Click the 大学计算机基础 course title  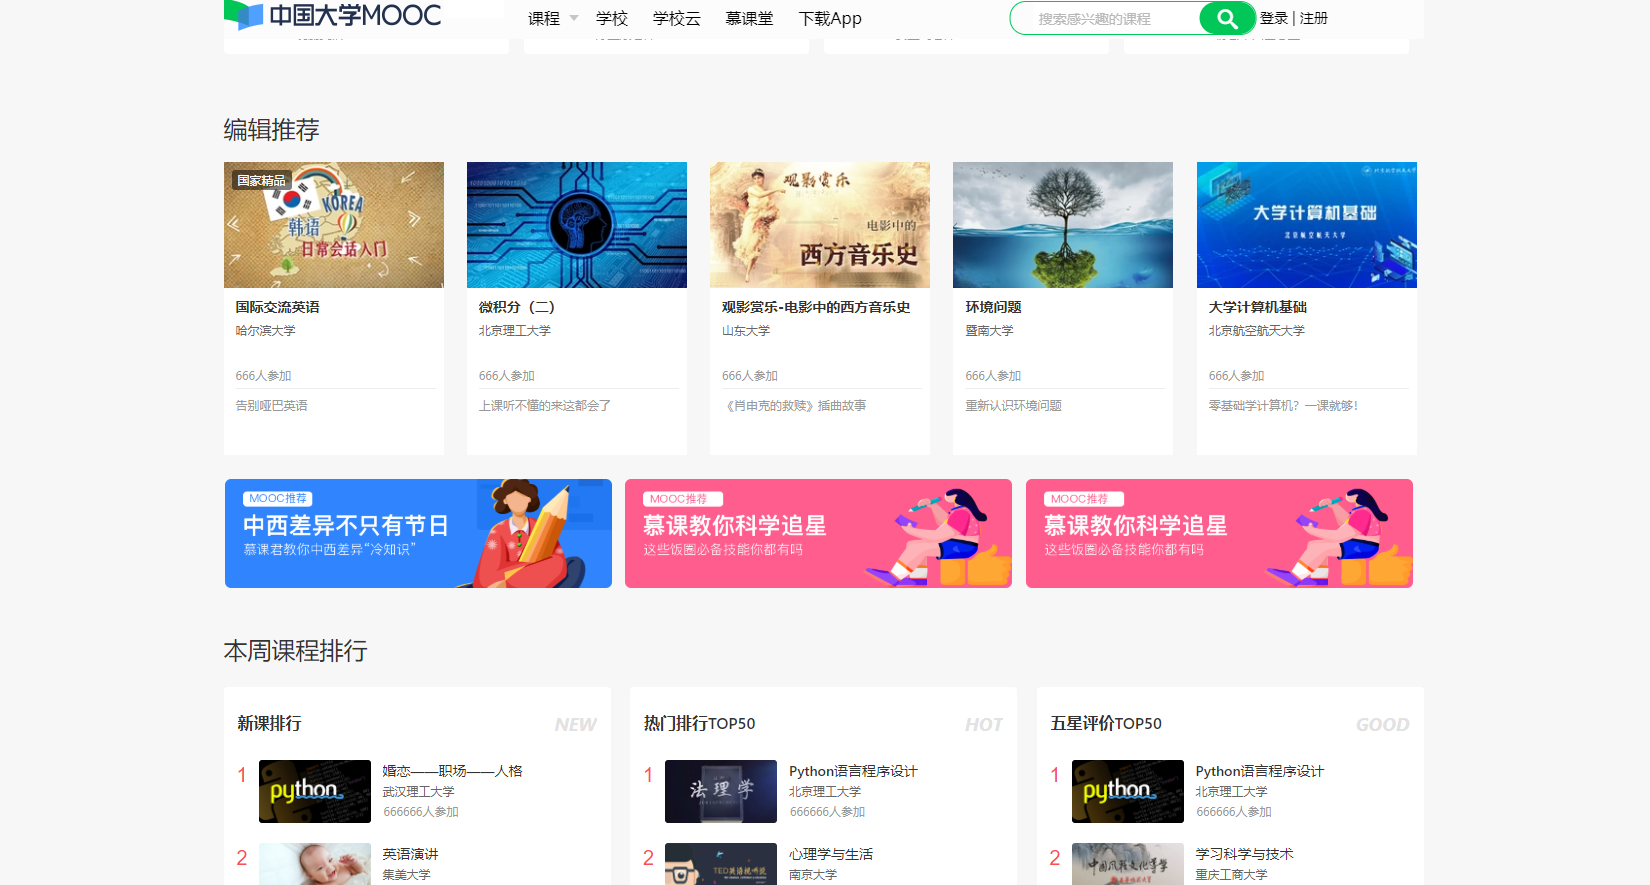[1258, 307]
